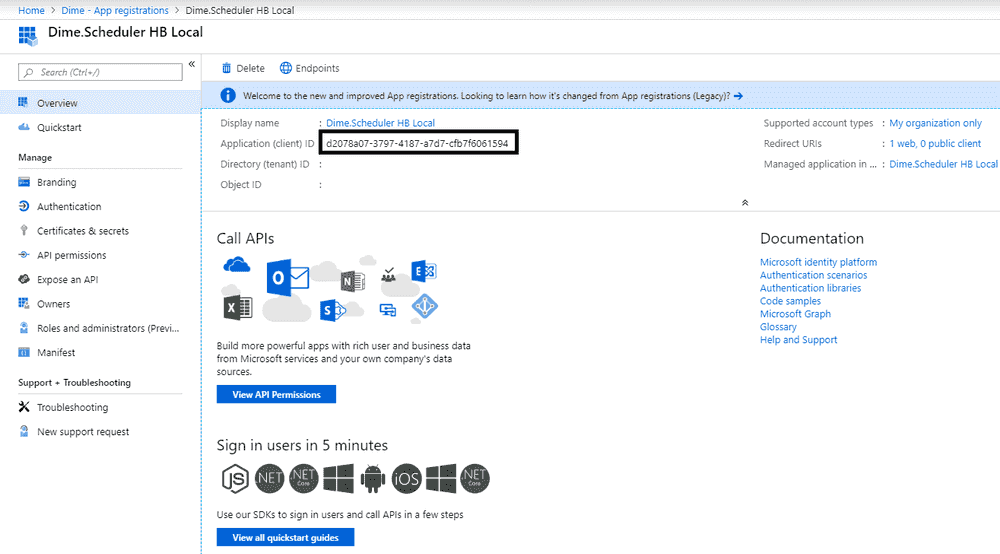Open My organization only link
The width and height of the screenshot is (1000, 554).
tap(936, 123)
